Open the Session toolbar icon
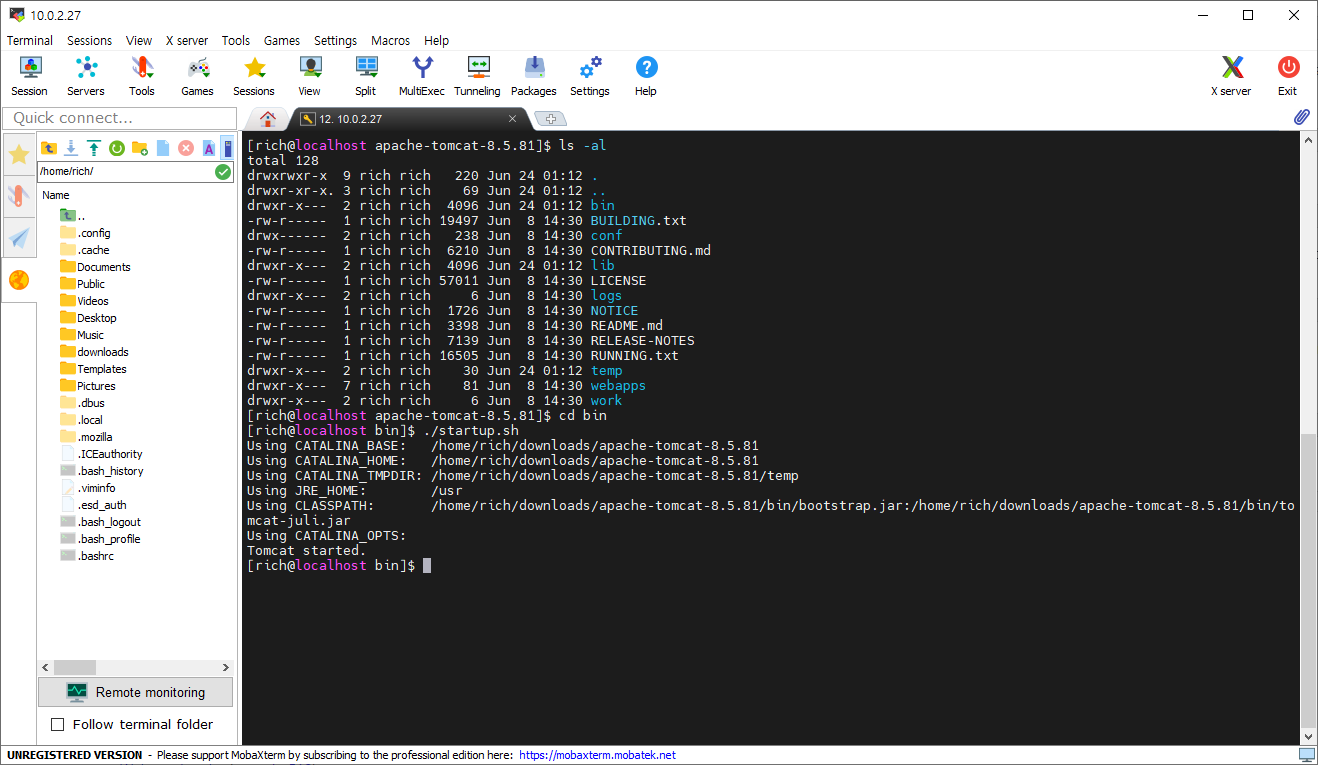This screenshot has width=1318, height=765. tap(30, 76)
